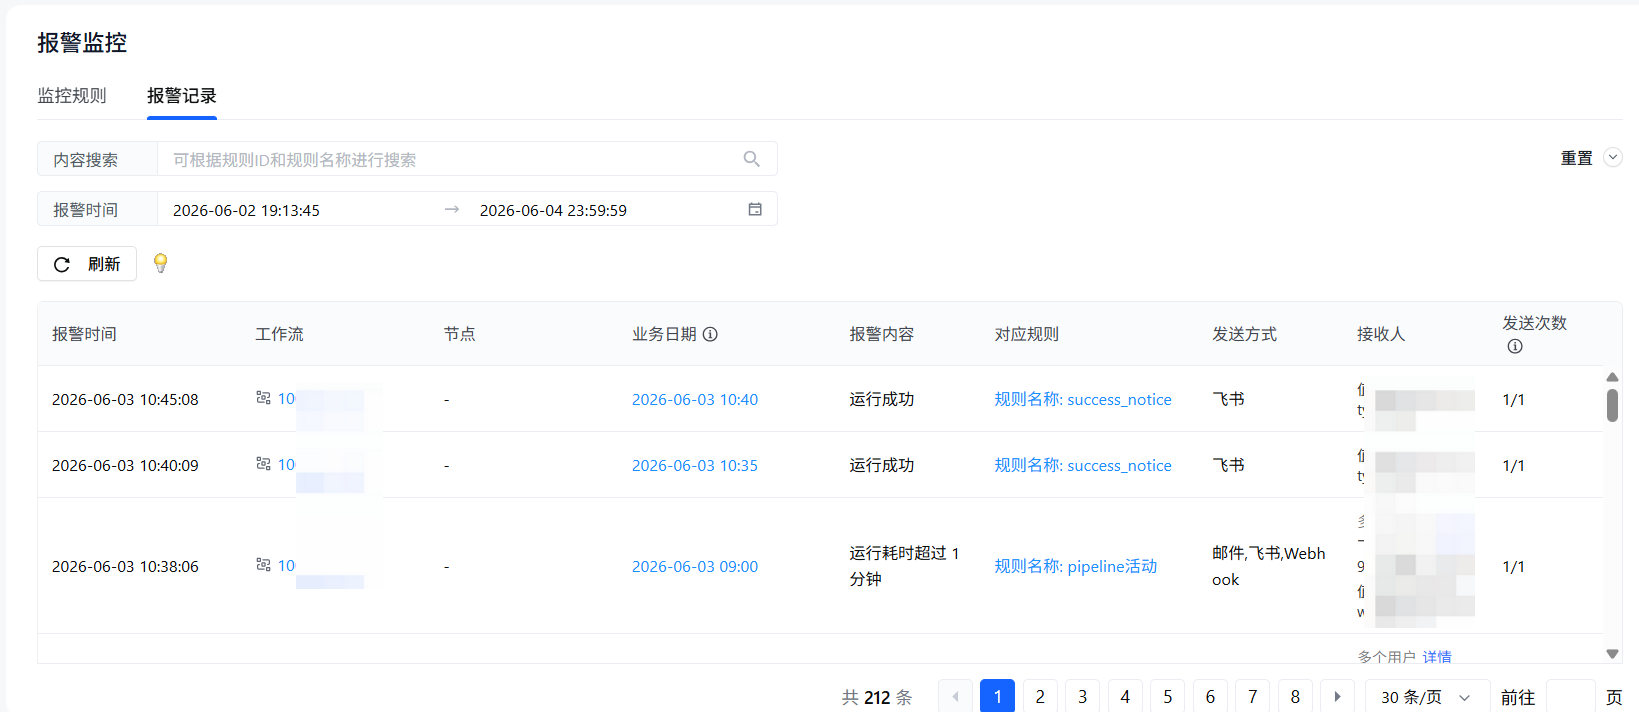Switch to the 监控规则 tab
Image resolution: width=1639 pixels, height=712 pixels.
pyautogui.click(x=72, y=95)
